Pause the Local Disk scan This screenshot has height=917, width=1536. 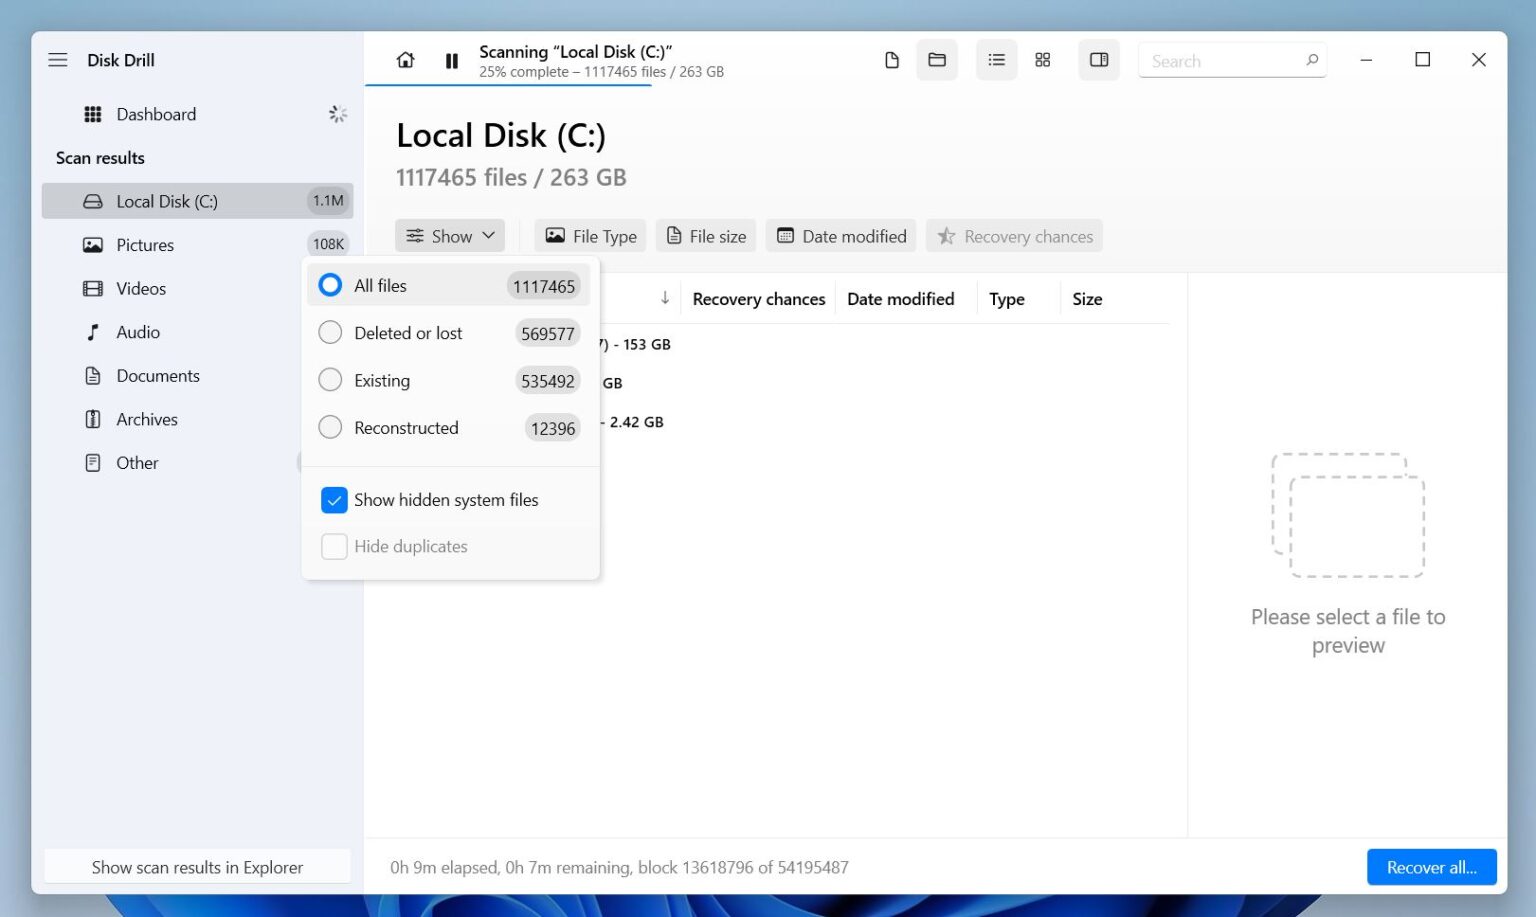tap(451, 60)
